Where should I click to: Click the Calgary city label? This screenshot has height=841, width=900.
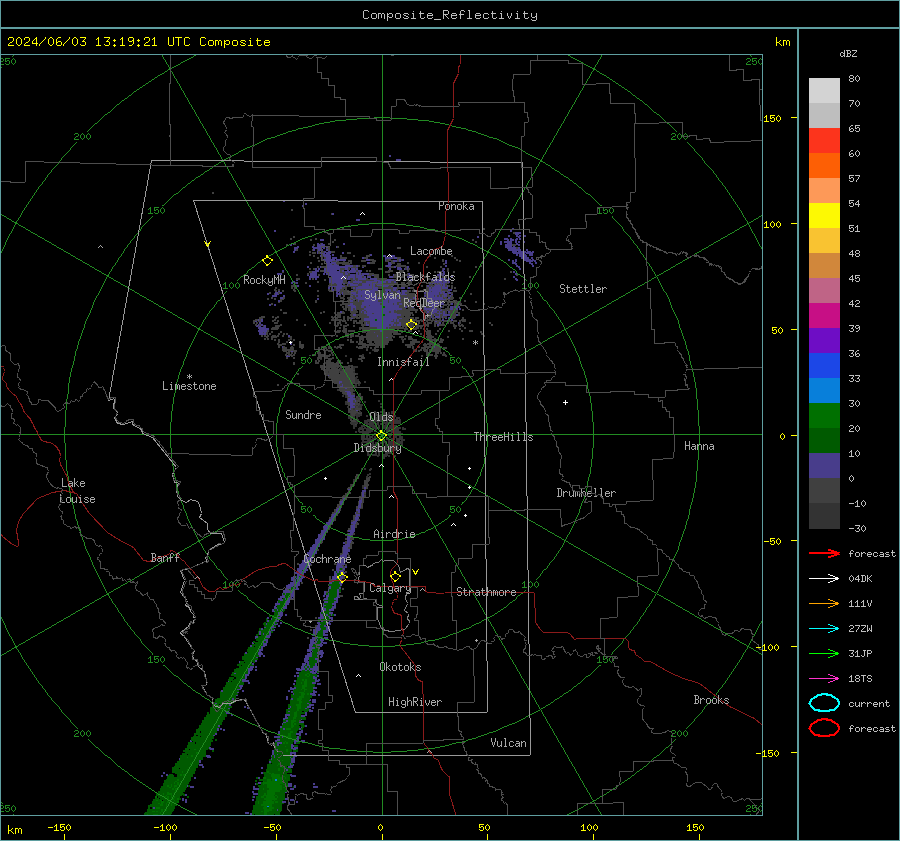(390, 588)
